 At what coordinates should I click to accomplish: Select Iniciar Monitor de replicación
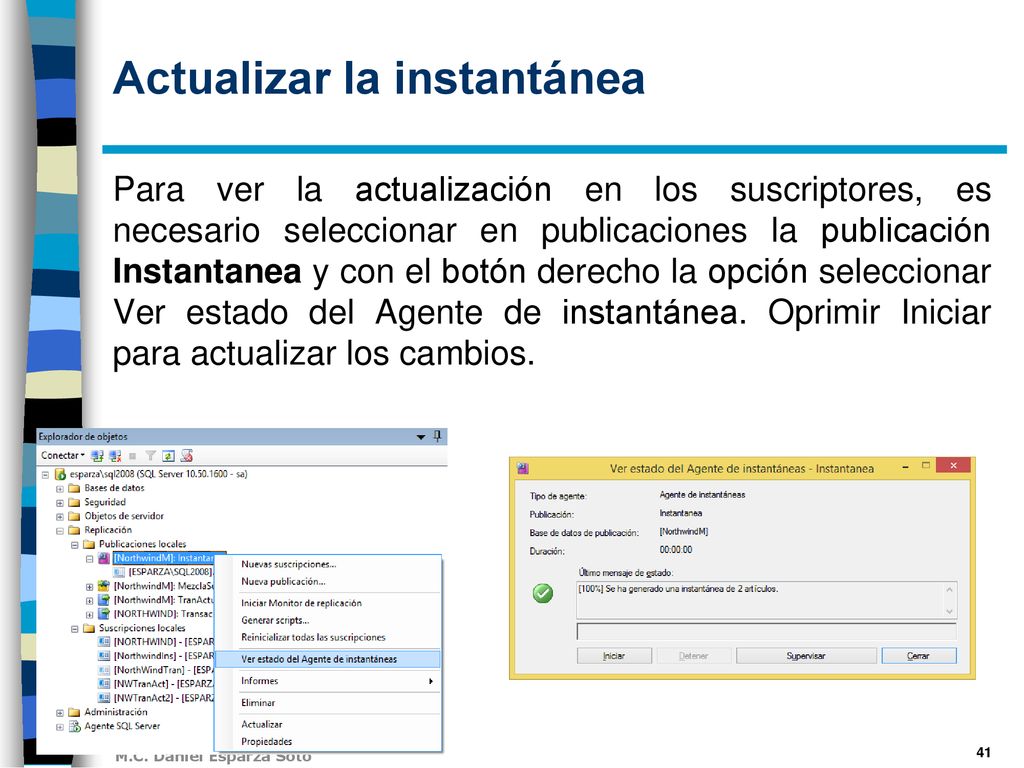328,603
